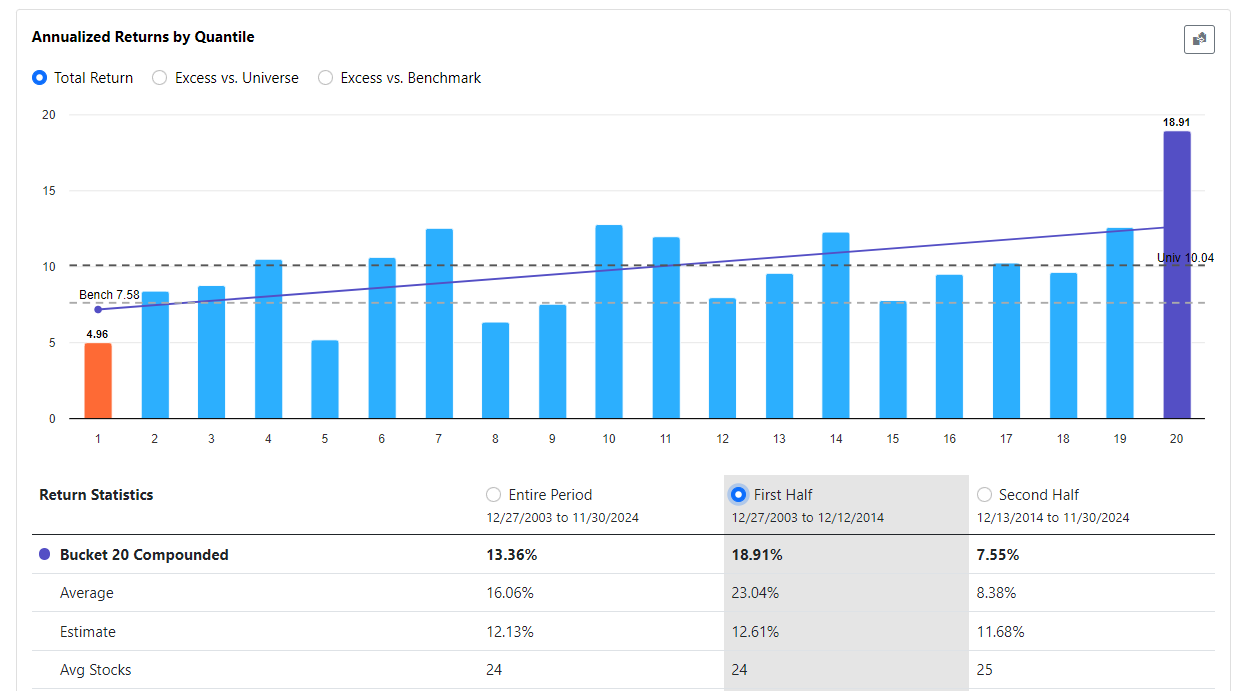Click the blue bar for quantile 7
This screenshot has height=691, width=1243.
click(439, 324)
